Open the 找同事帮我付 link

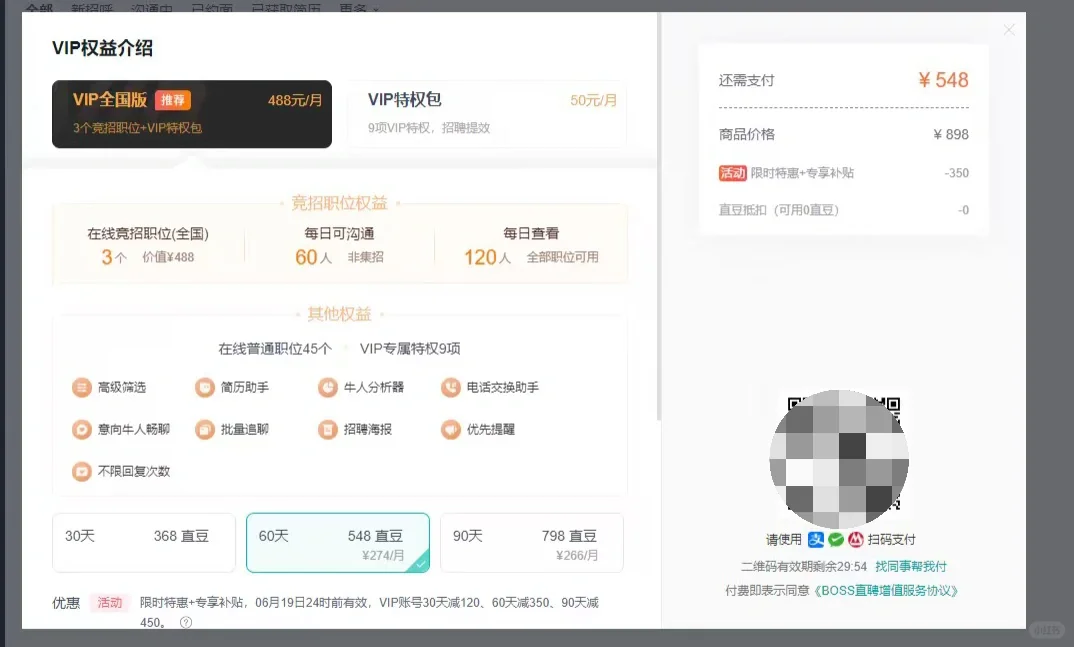(x=911, y=566)
